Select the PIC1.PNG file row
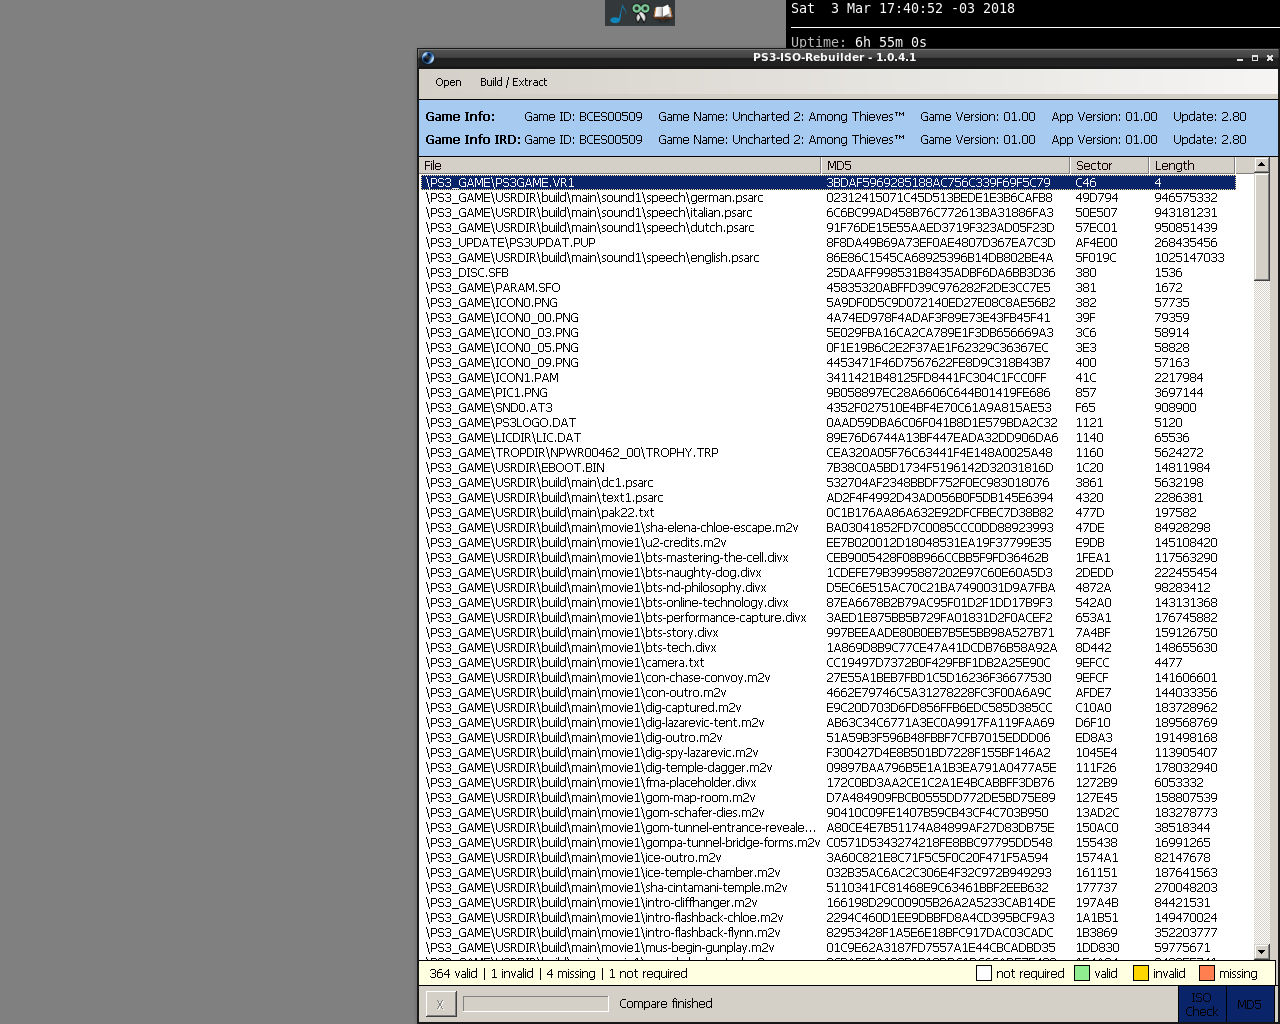The width and height of the screenshot is (1280, 1024). click(828, 392)
